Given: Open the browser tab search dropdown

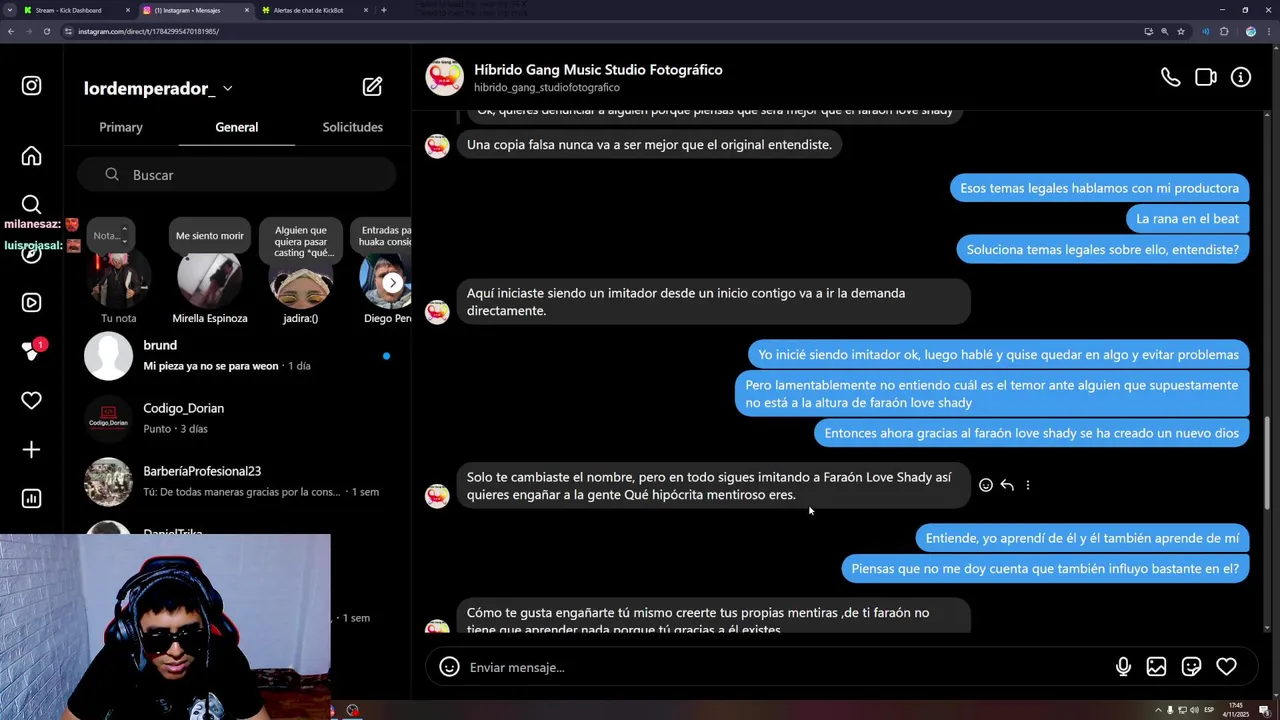Looking at the screenshot, I should coord(9,10).
